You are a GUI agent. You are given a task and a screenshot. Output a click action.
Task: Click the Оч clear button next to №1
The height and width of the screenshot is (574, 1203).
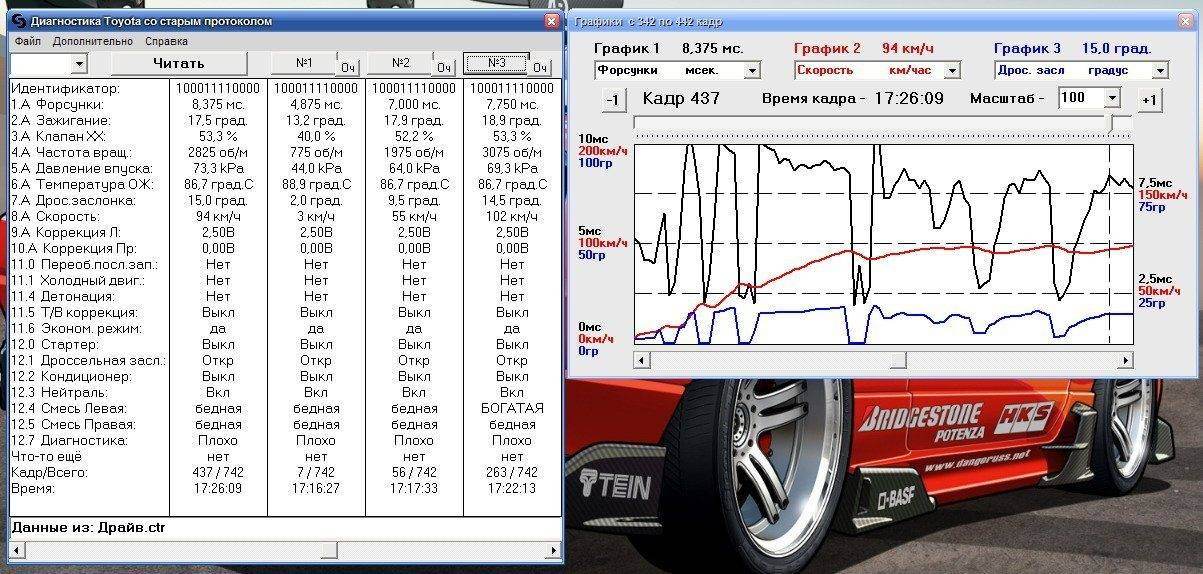(347, 67)
